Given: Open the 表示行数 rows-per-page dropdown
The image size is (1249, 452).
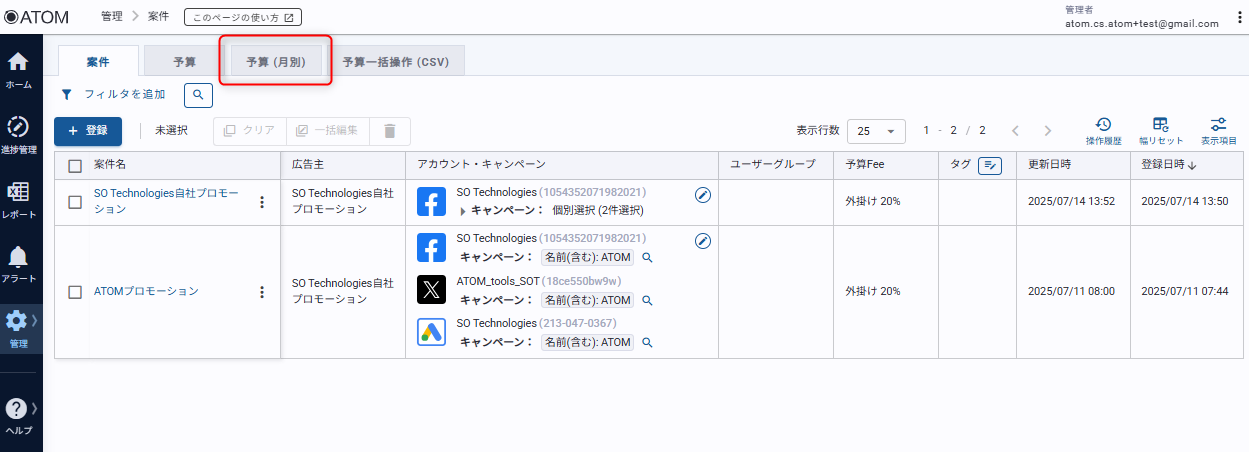Looking at the screenshot, I should [876, 131].
